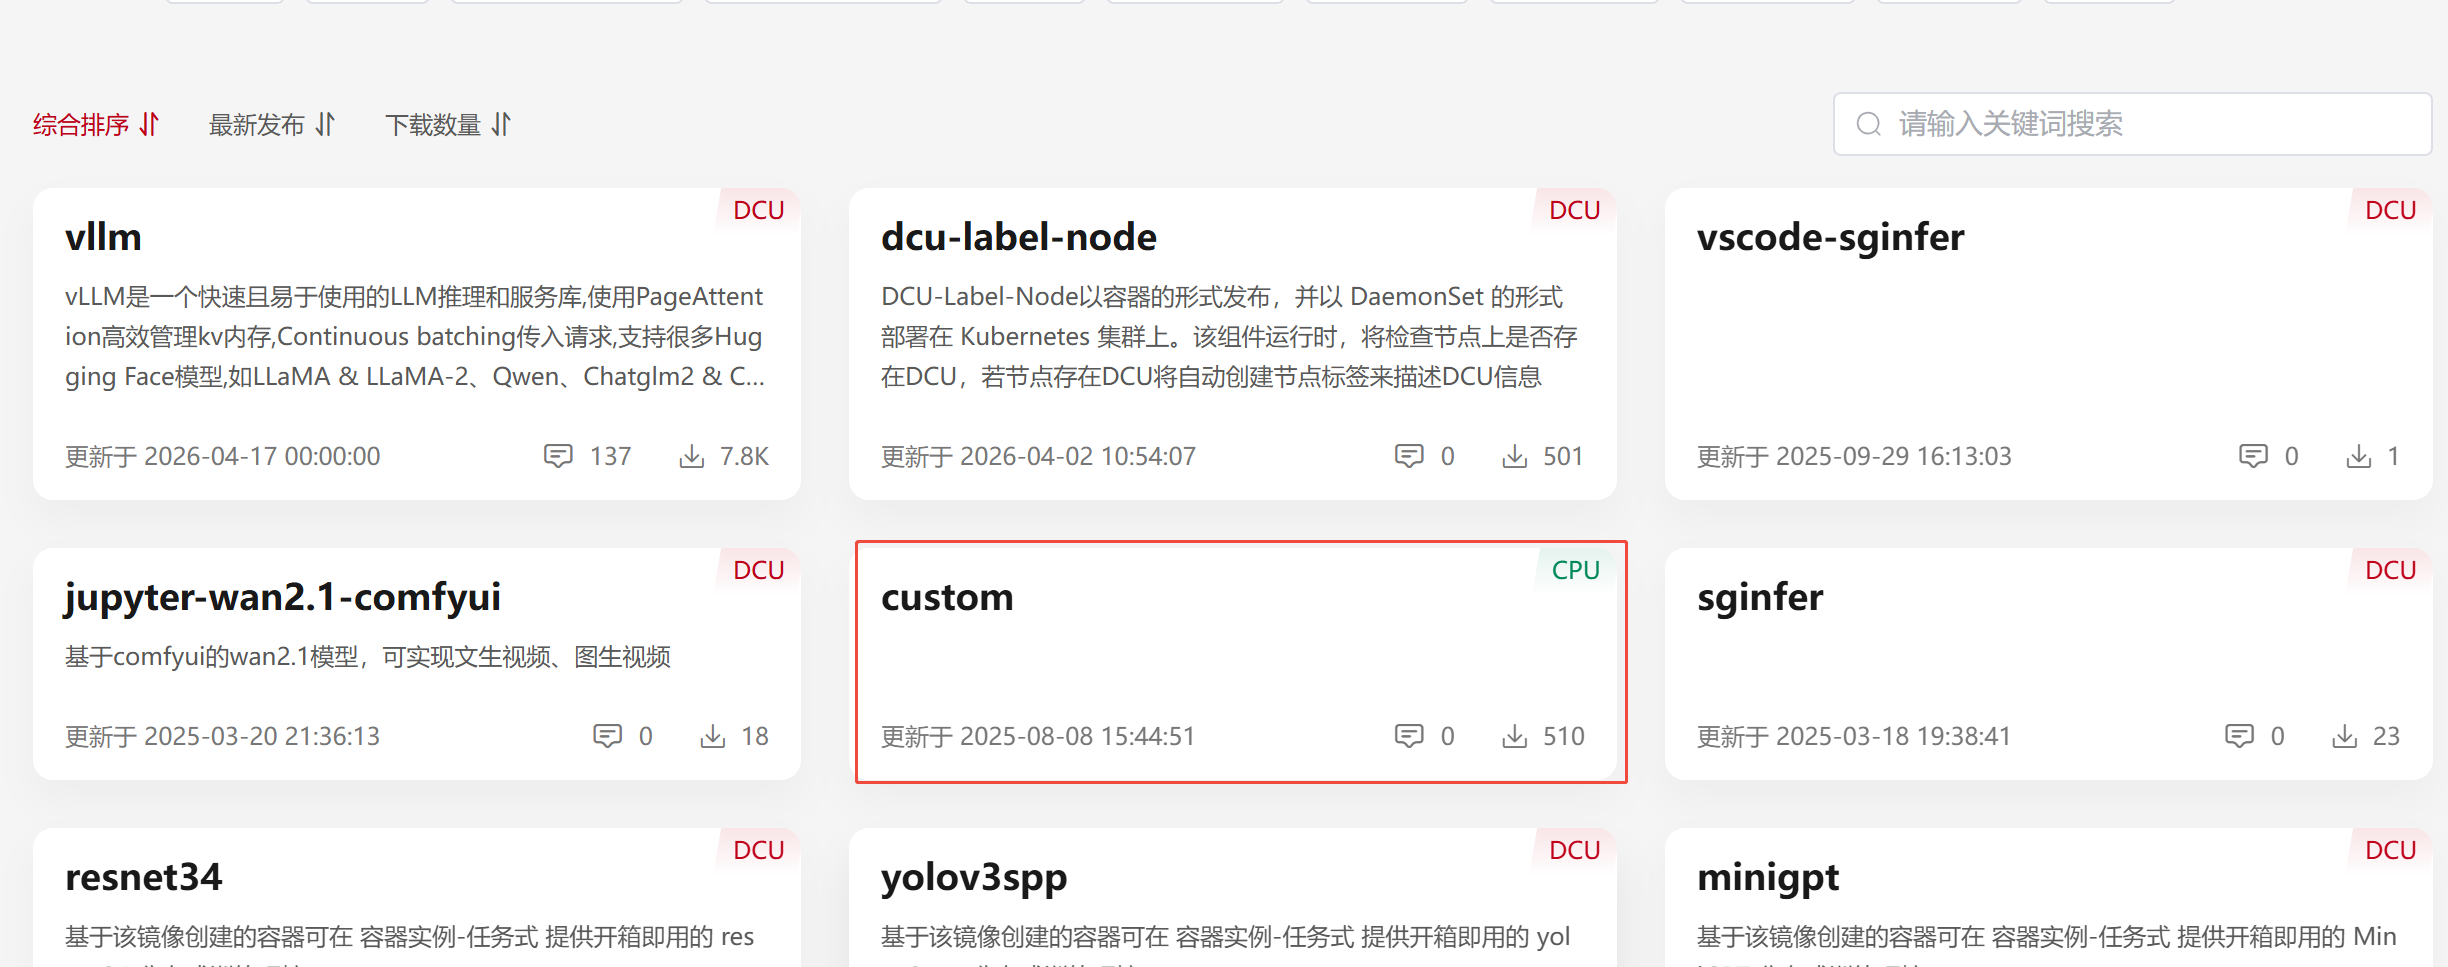
Task: Open the sginfer image title
Action: click(1760, 598)
